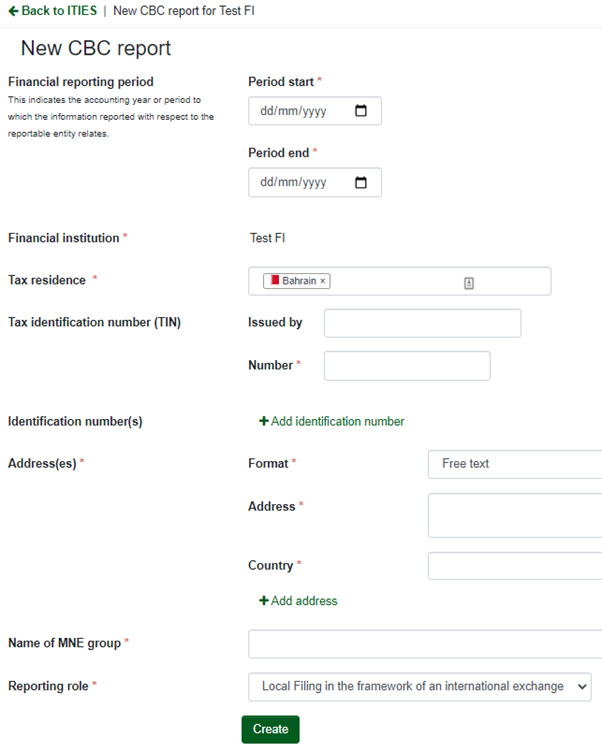The image size is (602, 752).
Task: Open the address Country selection field
Action: (515, 566)
